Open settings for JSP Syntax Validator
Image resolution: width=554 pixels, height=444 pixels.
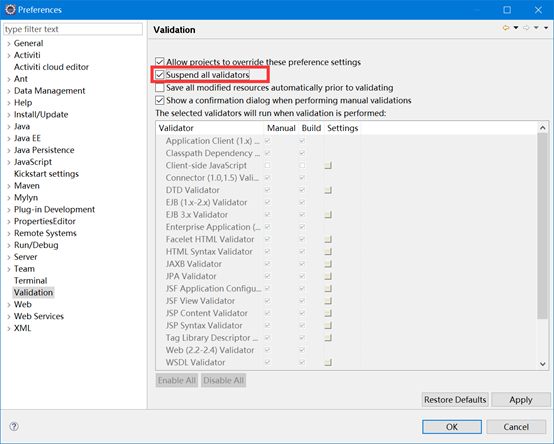coord(328,325)
